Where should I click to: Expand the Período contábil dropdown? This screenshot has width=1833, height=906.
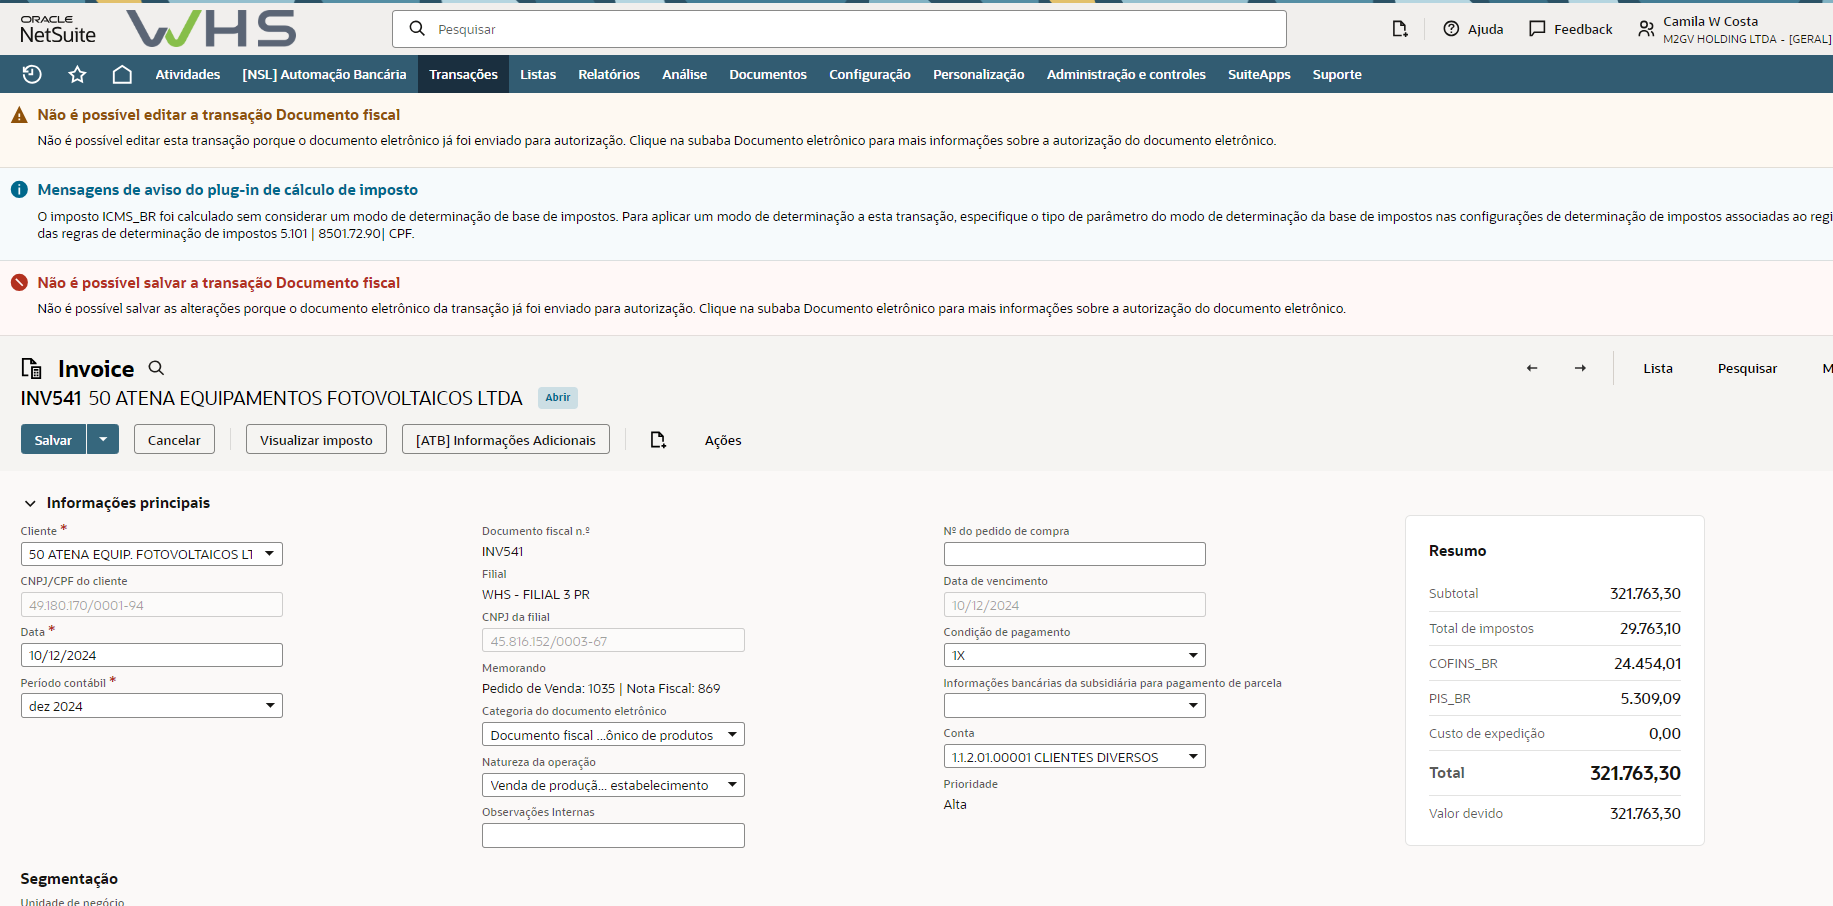point(269,706)
